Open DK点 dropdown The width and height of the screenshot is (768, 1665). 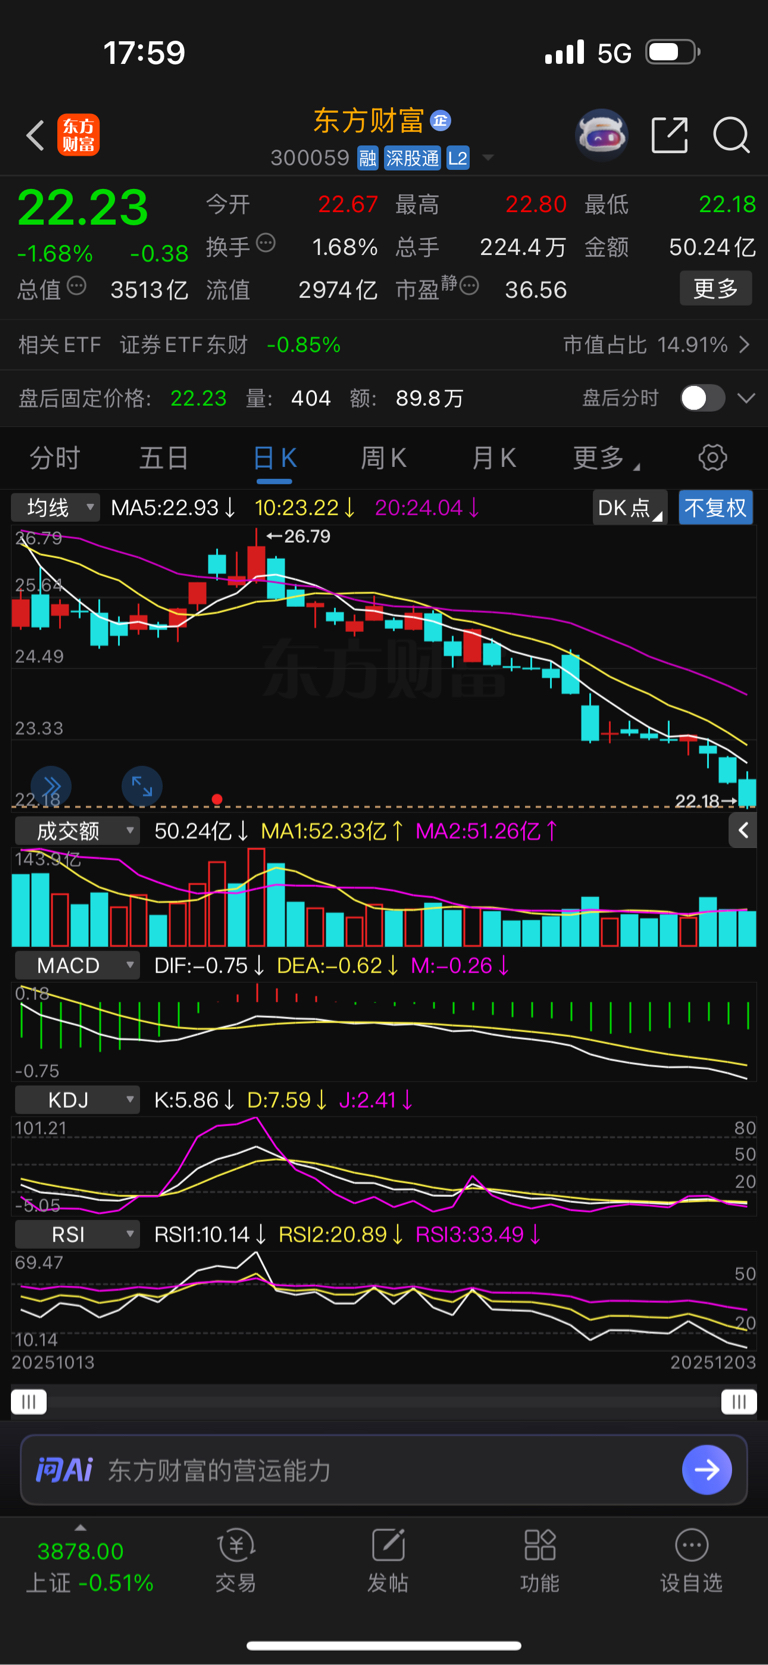629,508
